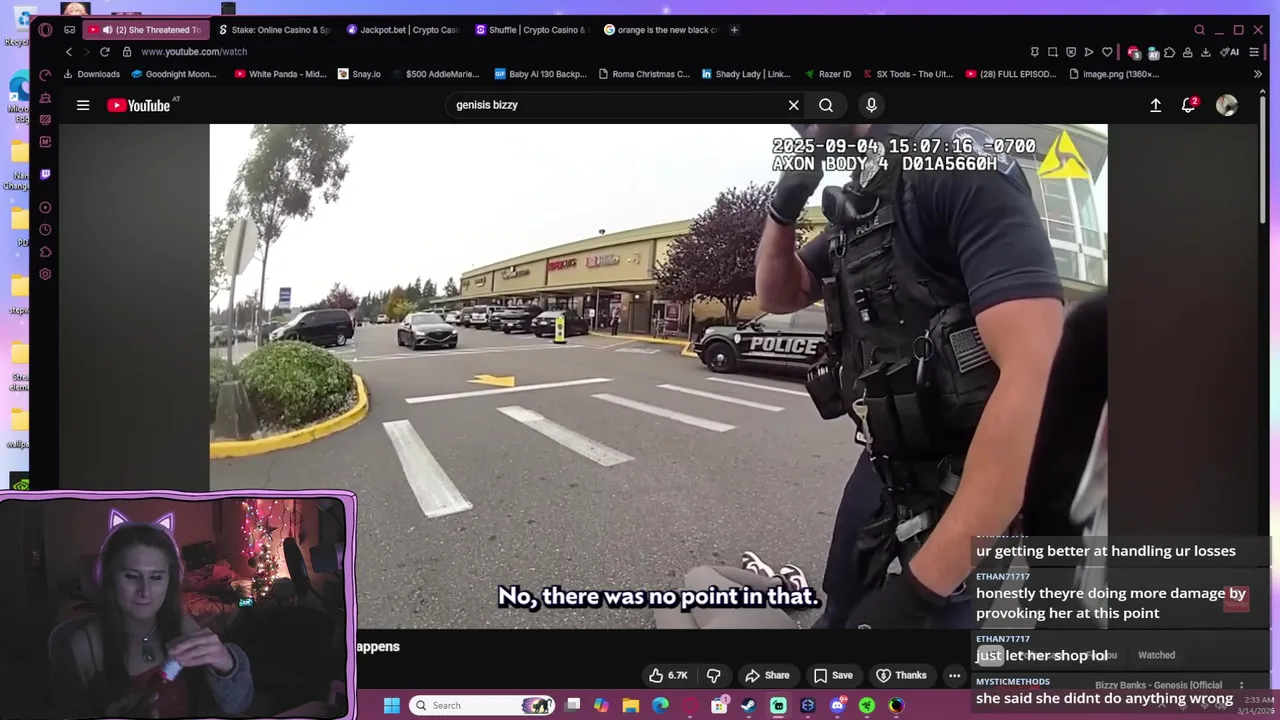Image resolution: width=1280 pixels, height=720 pixels.
Task: Reload the page in browser toolbar
Action: pyautogui.click(x=104, y=52)
